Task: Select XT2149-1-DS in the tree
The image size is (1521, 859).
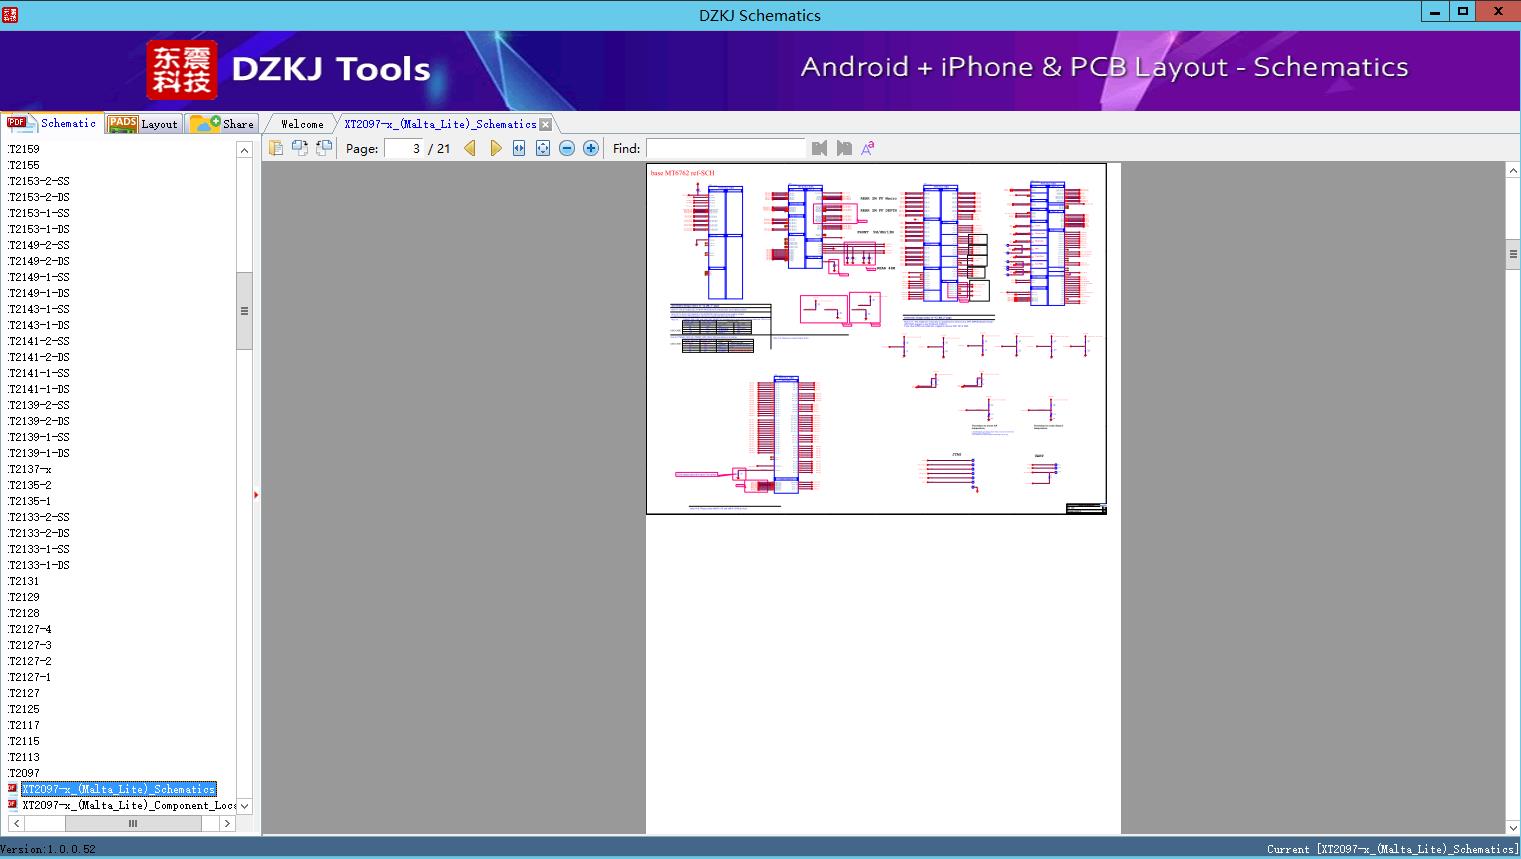Action: click(x=38, y=293)
